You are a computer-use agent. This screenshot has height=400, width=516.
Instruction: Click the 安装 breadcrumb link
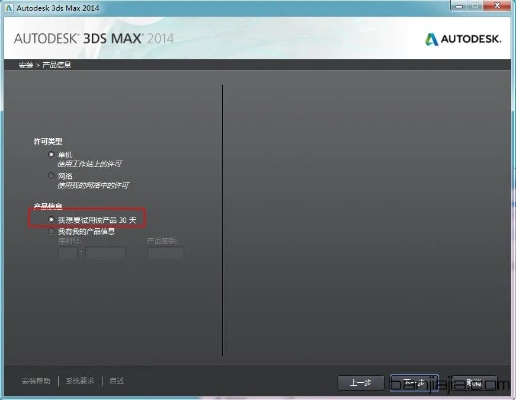click(26, 65)
